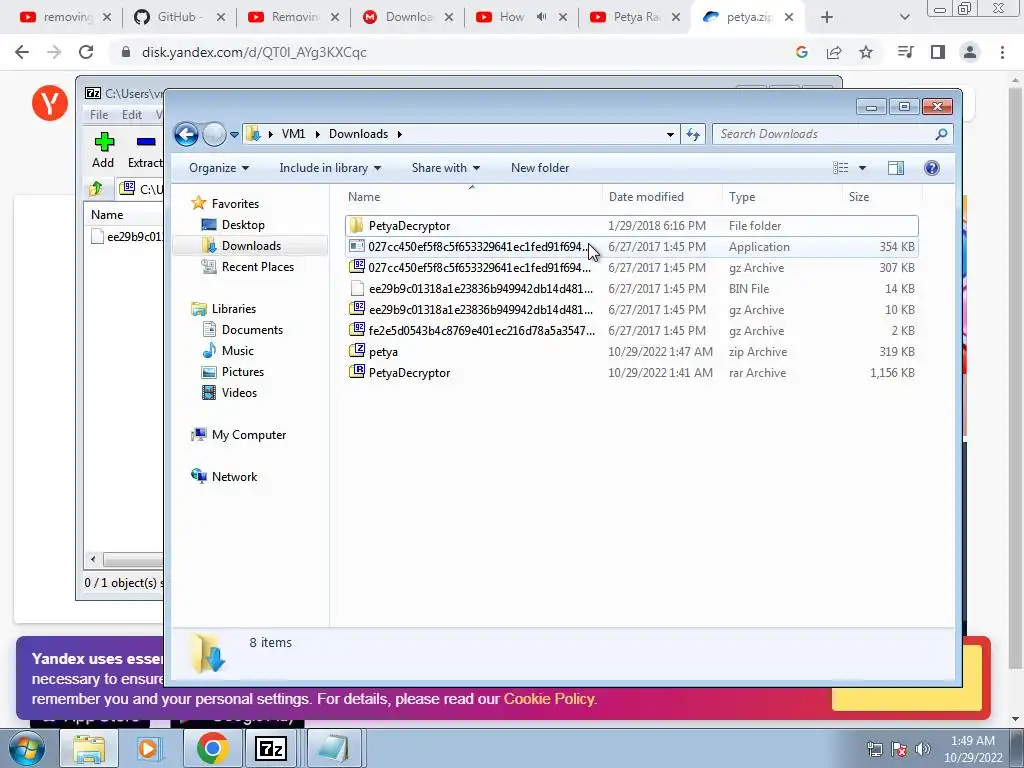Click Downloads in the address breadcrumb
The height and width of the screenshot is (768, 1024).
359,134
